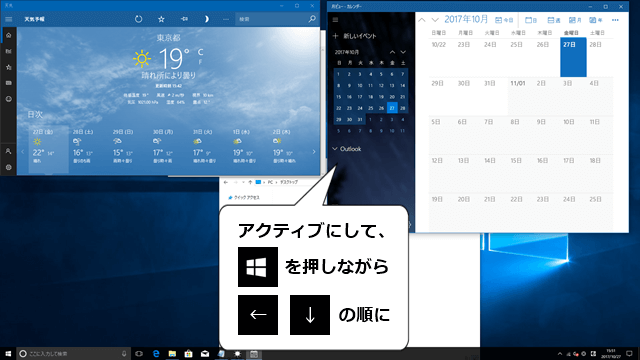Click the taskbar search box
The width and height of the screenshot is (640, 360).
[x=73, y=353]
